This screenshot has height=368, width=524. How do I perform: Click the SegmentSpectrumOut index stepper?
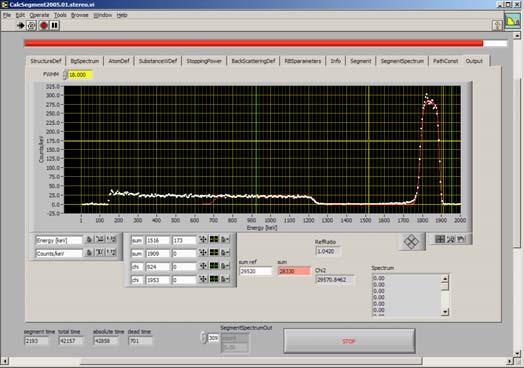click(204, 338)
